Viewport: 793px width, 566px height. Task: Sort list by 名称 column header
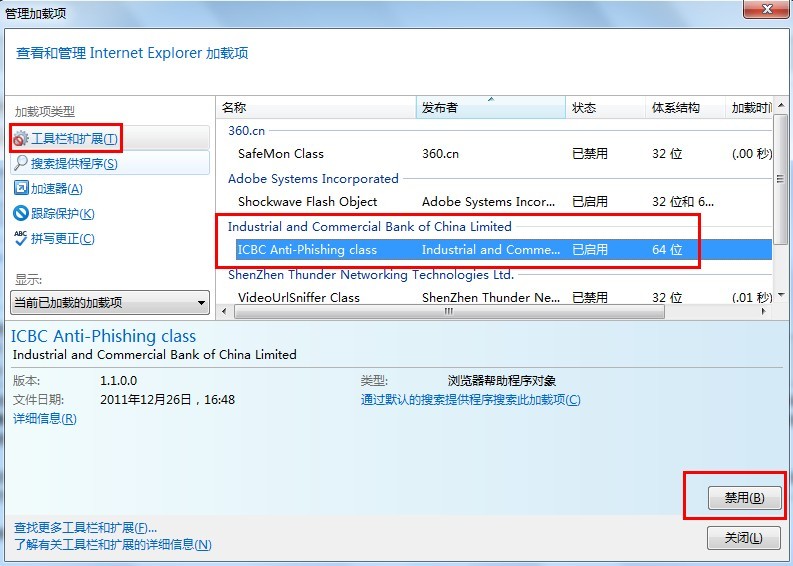tap(316, 108)
